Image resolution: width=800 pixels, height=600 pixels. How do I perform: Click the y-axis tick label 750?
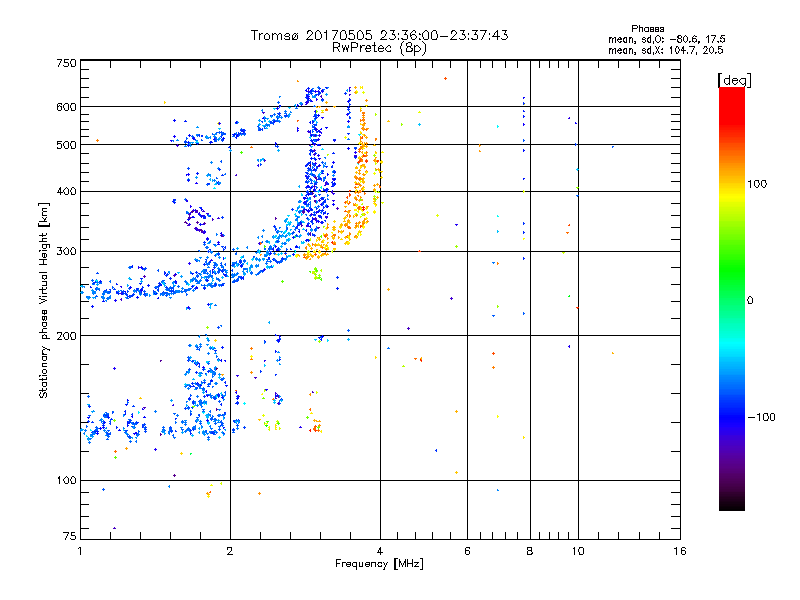click(x=66, y=63)
